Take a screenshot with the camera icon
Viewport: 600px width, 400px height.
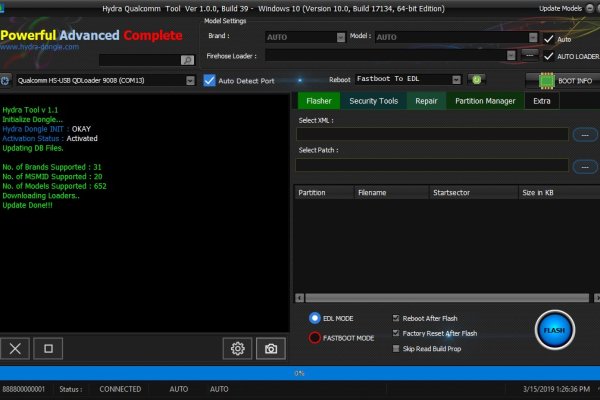(x=269, y=348)
